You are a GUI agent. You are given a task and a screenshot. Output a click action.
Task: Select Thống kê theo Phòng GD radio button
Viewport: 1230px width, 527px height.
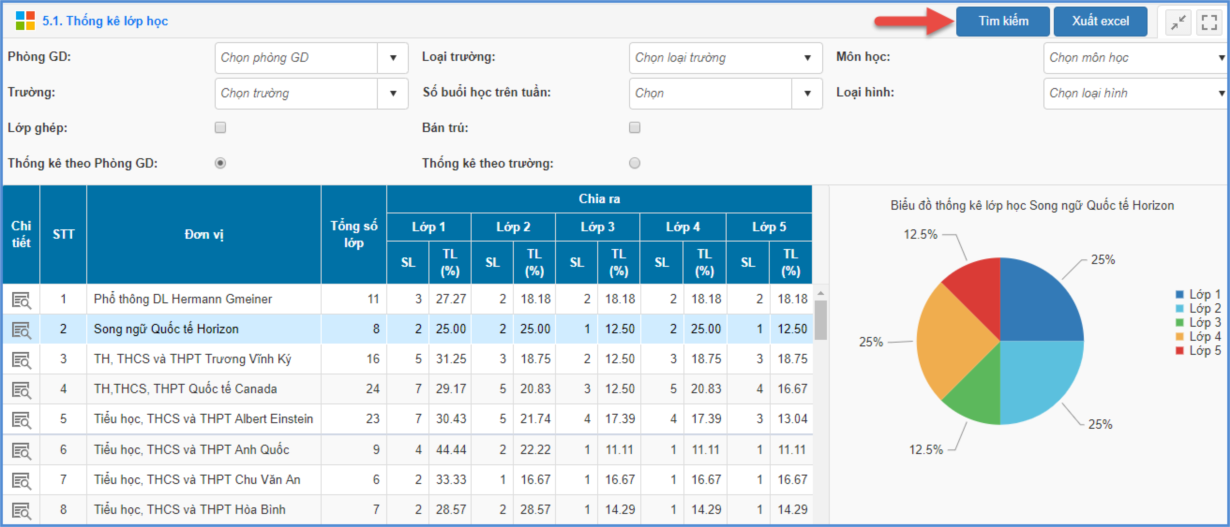coord(221,164)
